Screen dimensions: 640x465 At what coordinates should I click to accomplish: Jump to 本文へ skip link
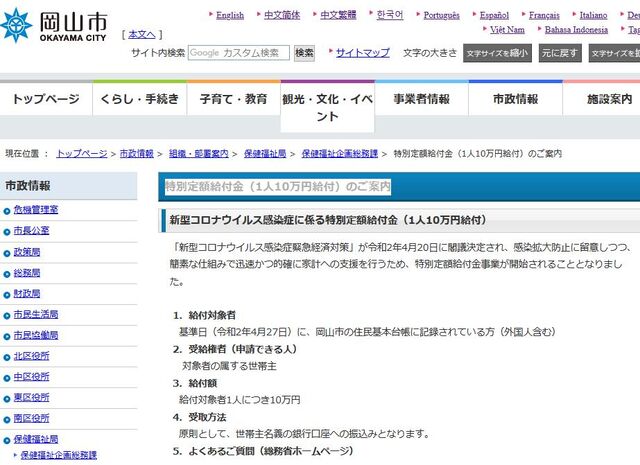pyautogui.click(x=142, y=35)
